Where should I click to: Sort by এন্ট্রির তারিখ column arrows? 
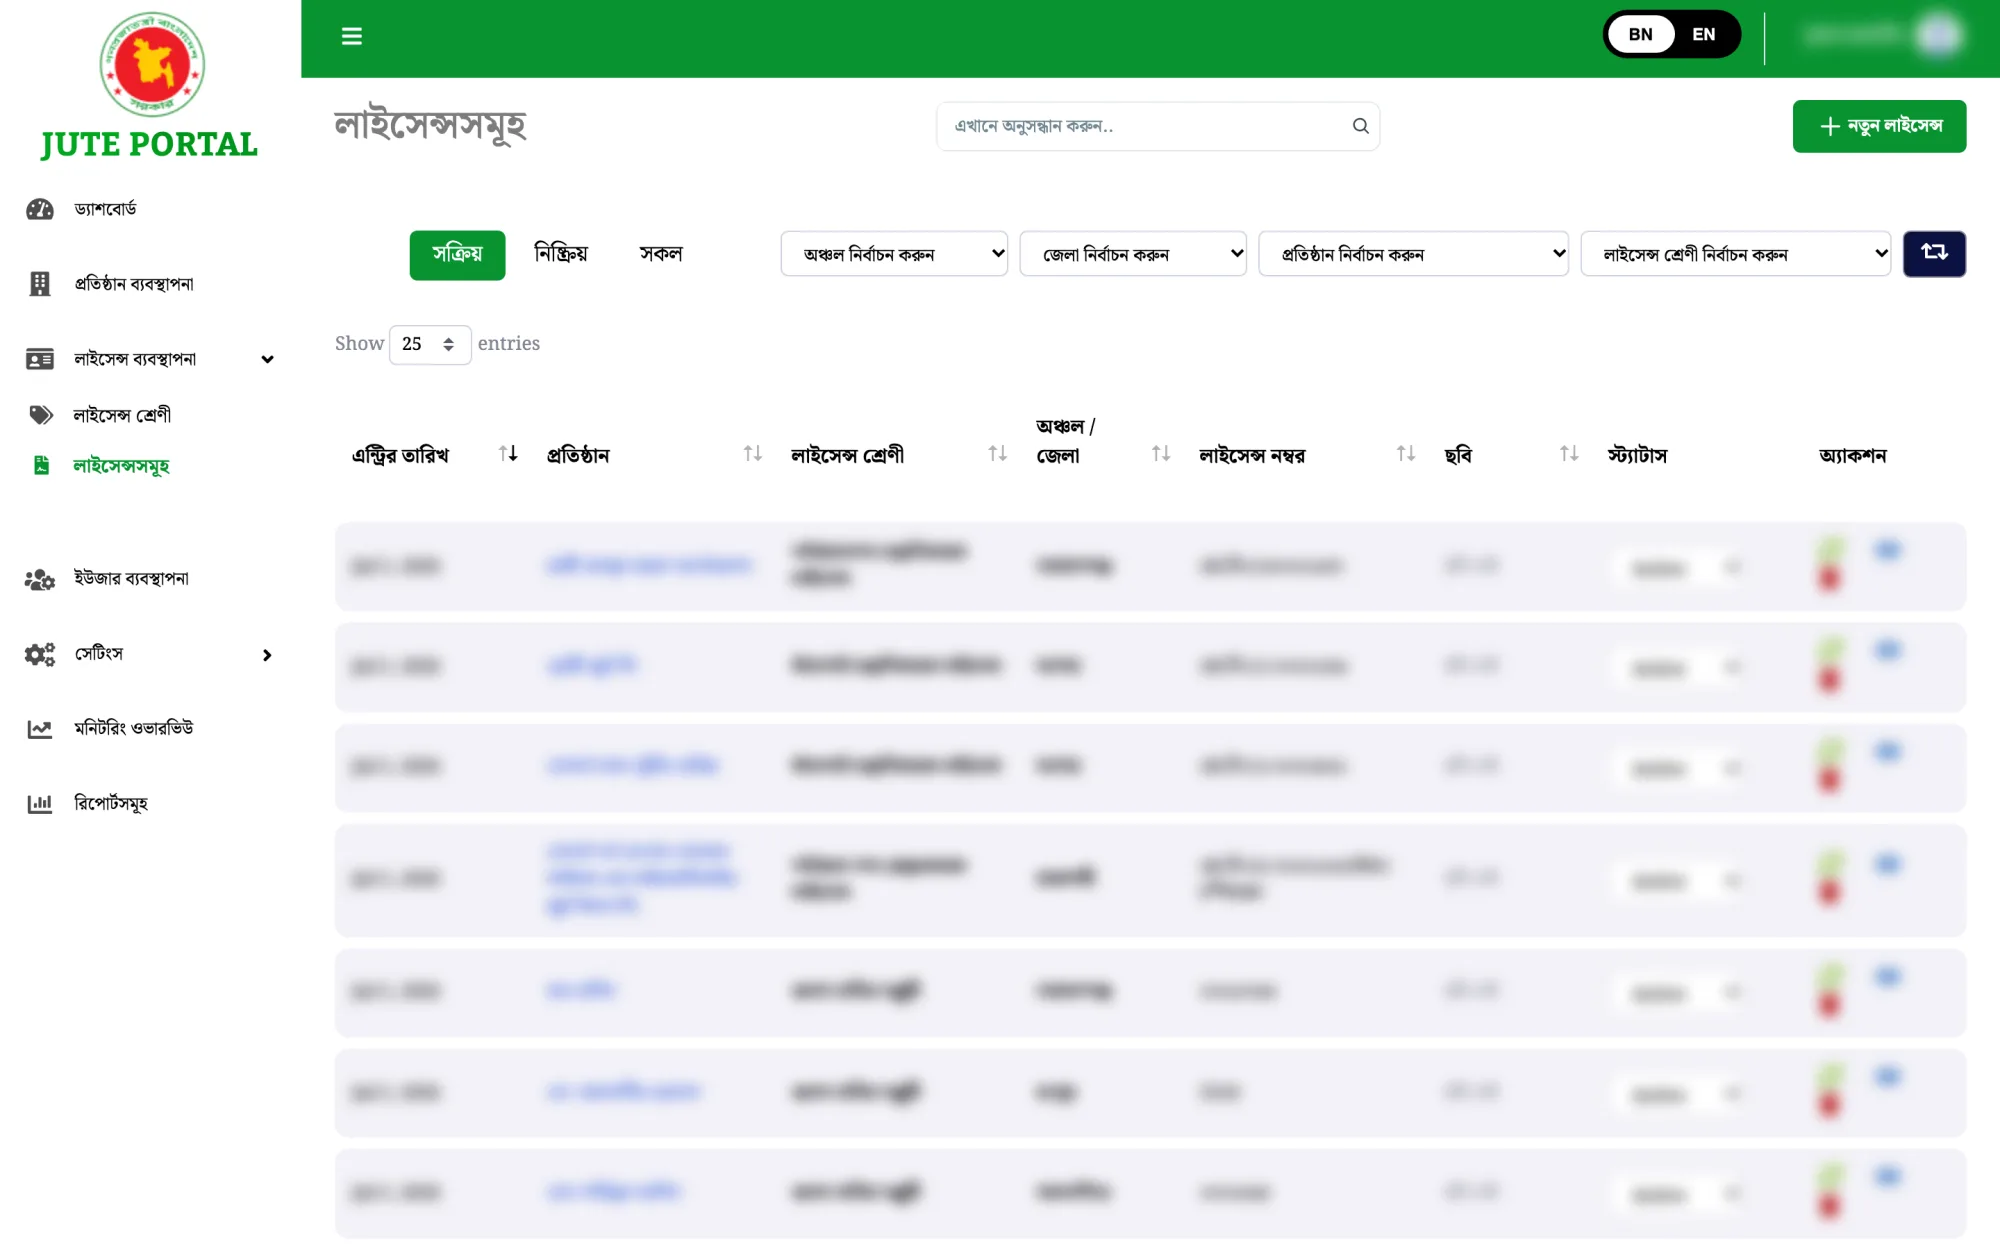508,454
